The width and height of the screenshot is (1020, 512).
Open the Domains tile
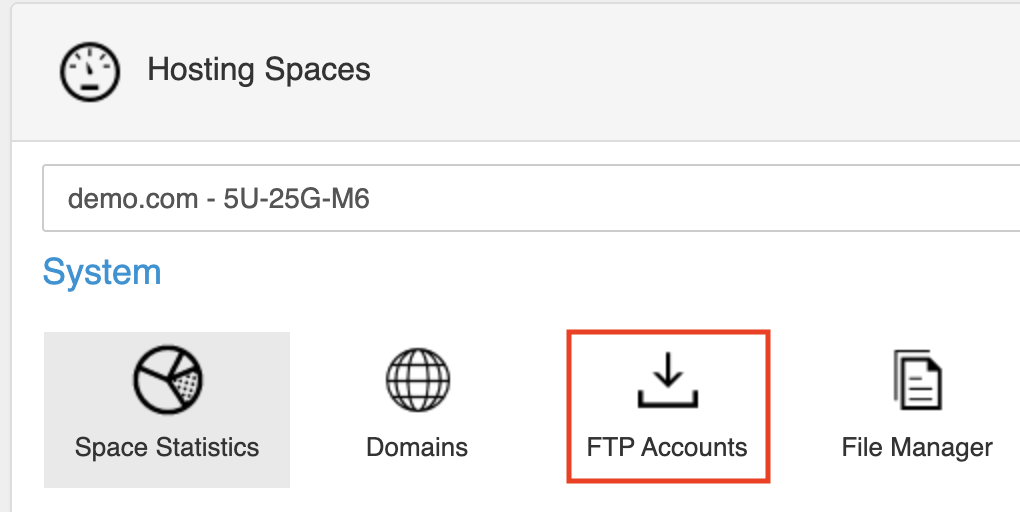tap(417, 407)
